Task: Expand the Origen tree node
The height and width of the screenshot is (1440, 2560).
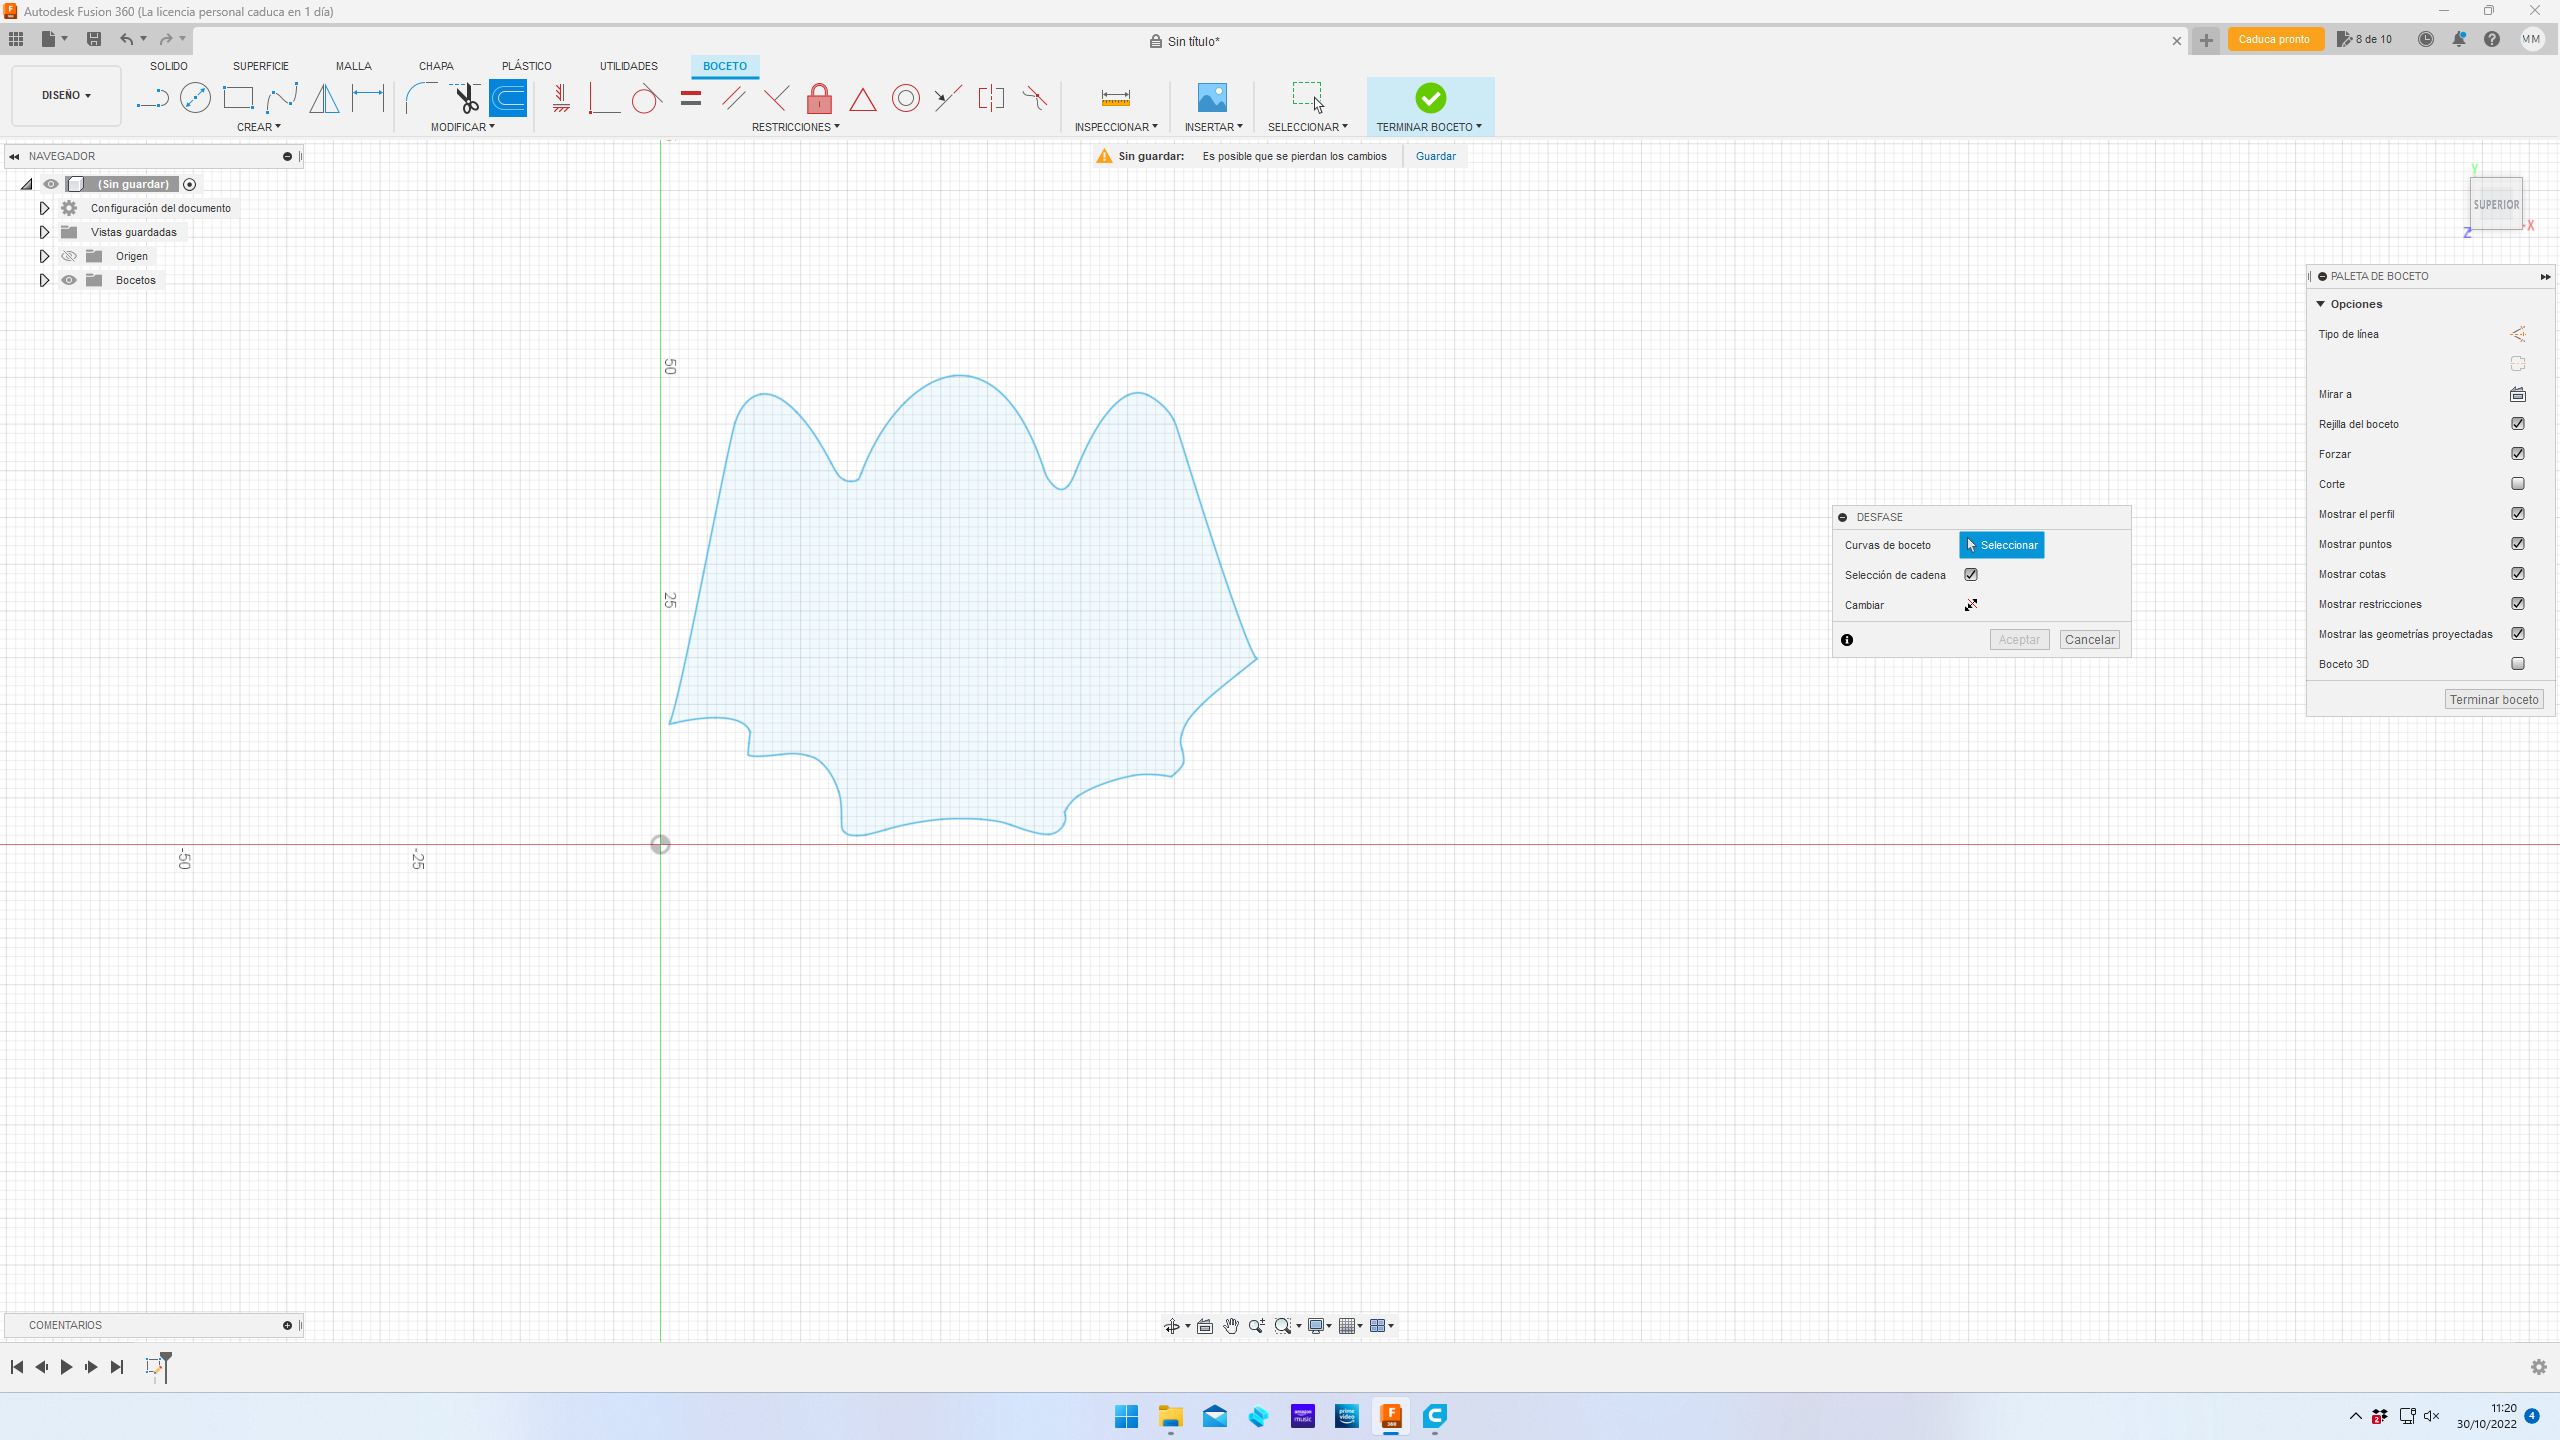Action: (x=44, y=256)
